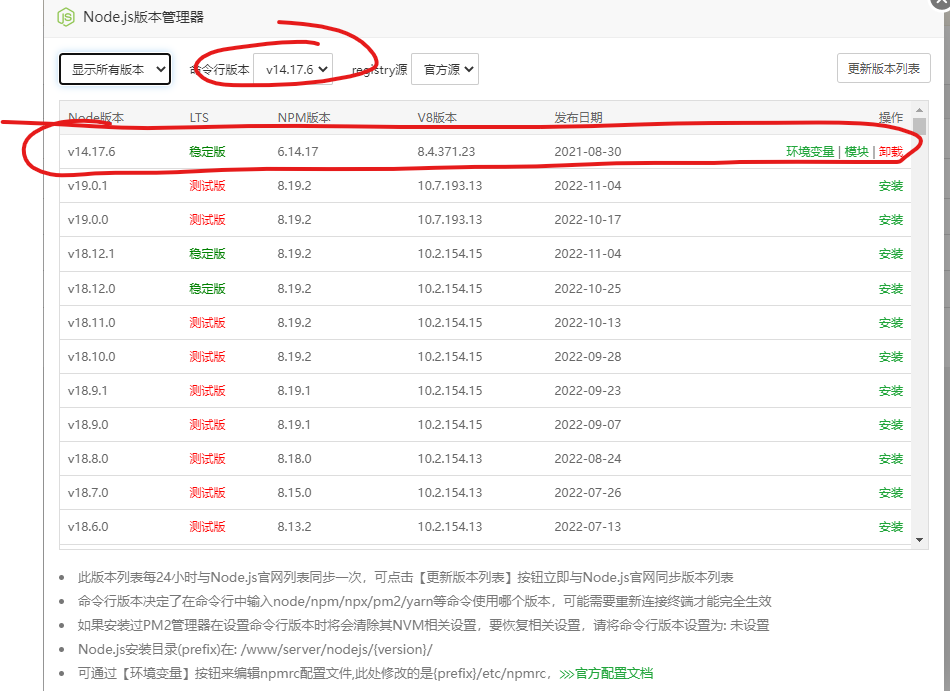Image resolution: width=950 pixels, height=691 pixels.
Task: Click the NPM版本 column header
Action: [304, 117]
